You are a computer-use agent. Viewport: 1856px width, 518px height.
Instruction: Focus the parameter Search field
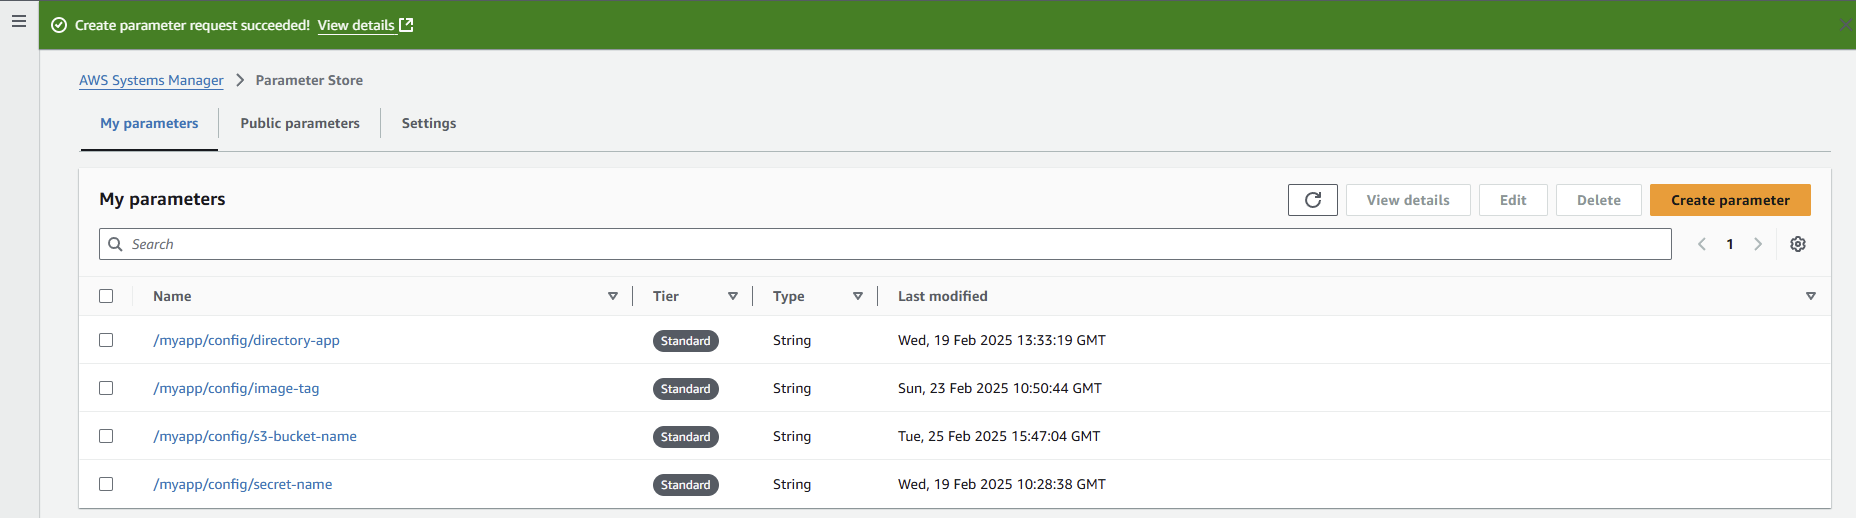[890, 244]
